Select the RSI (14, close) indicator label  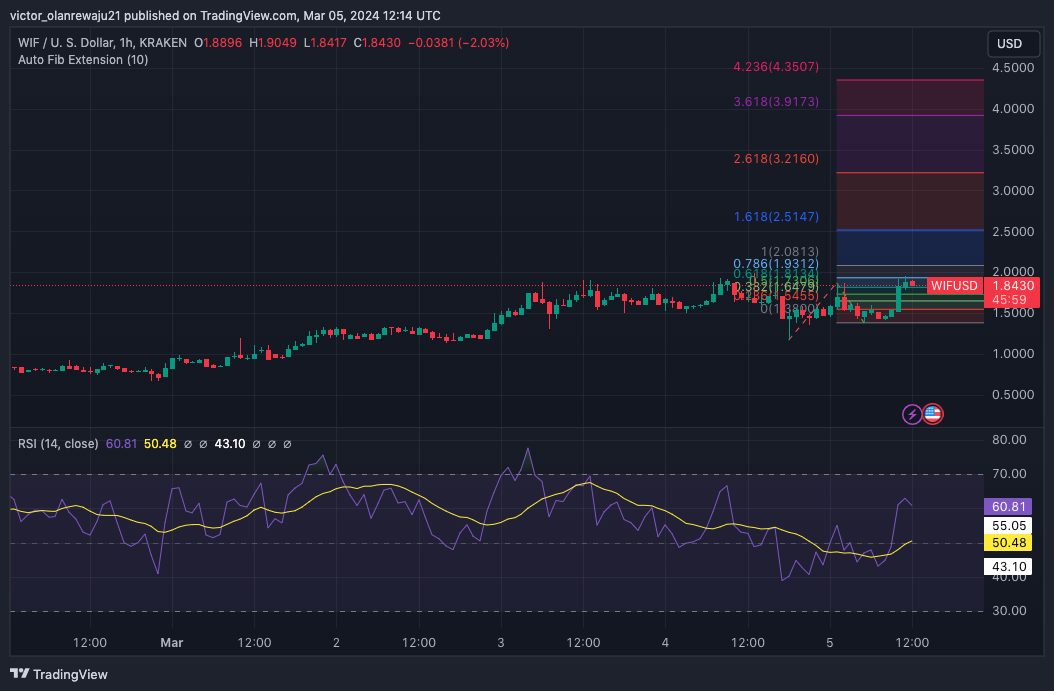(x=58, y=444)
